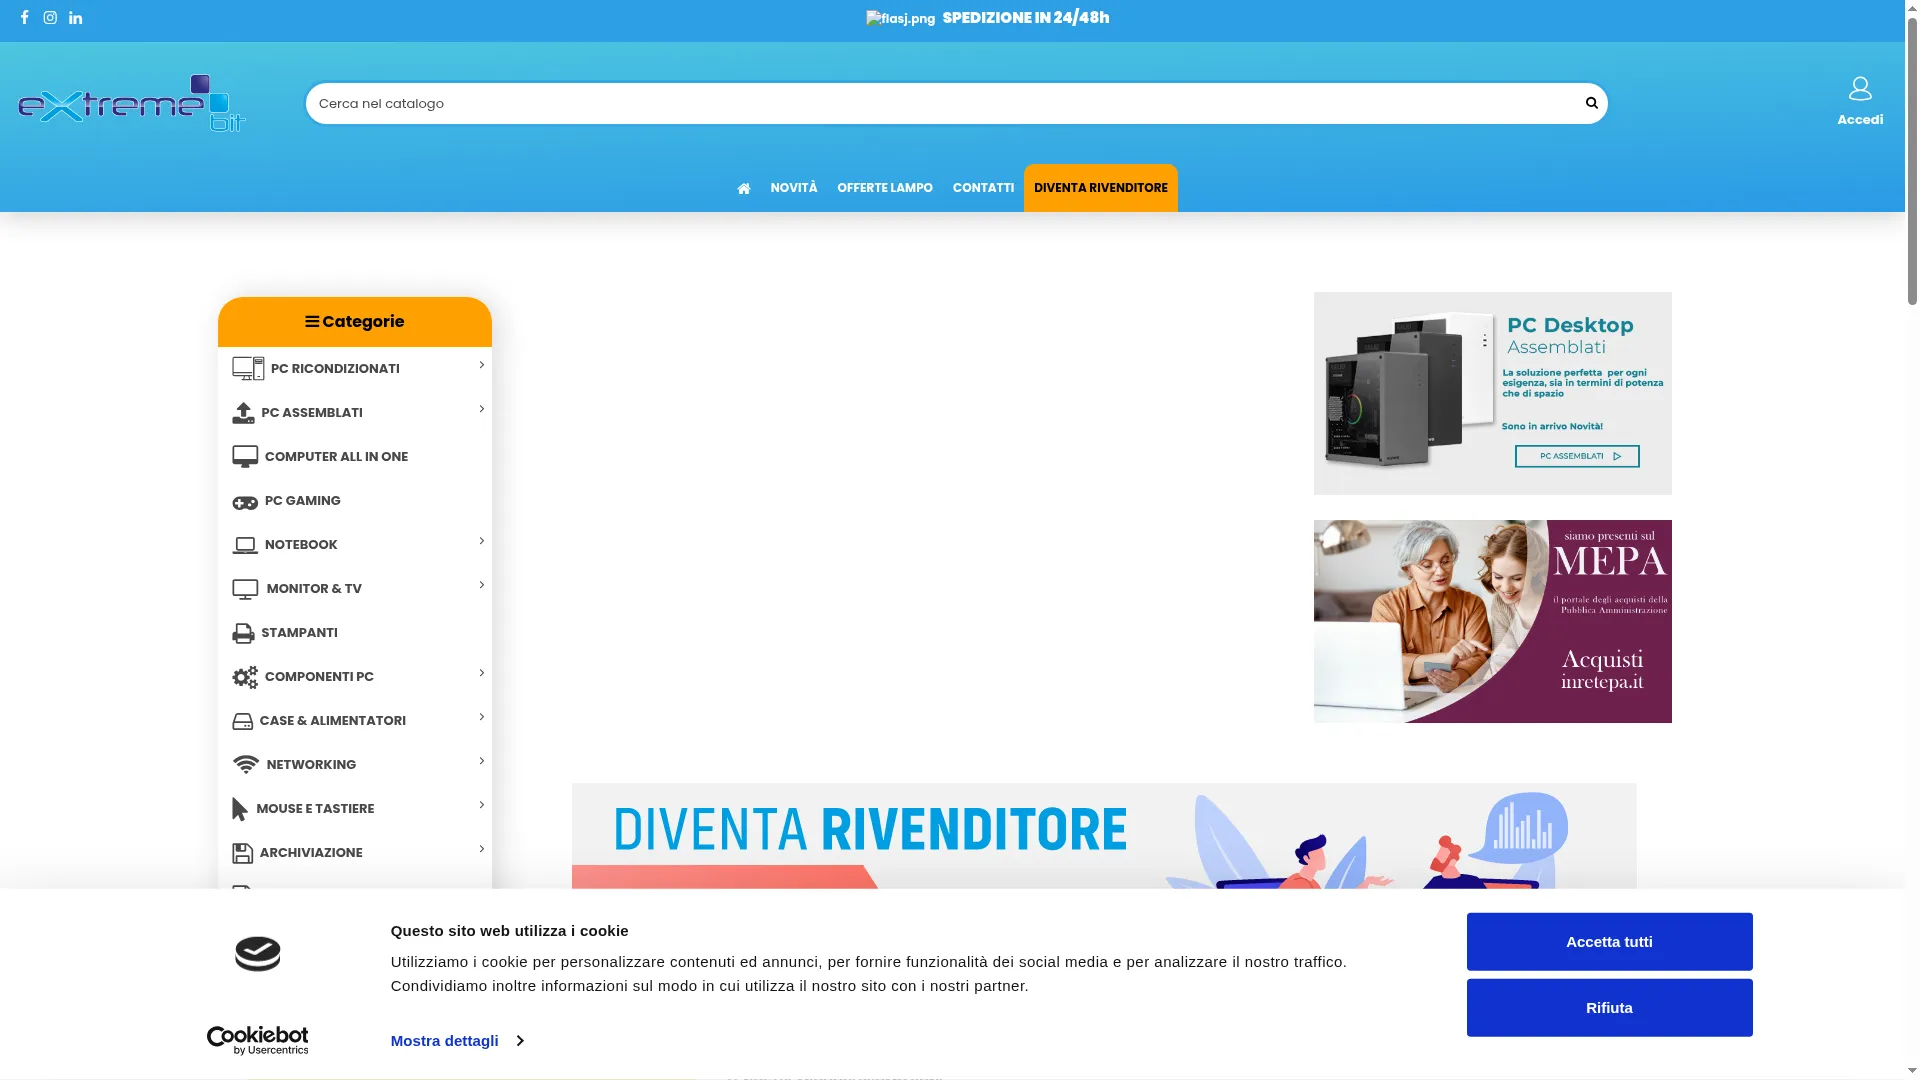Expand PC Assemblati submenu arrow
Viewport: 1920px width, 1080px height.
481,409
